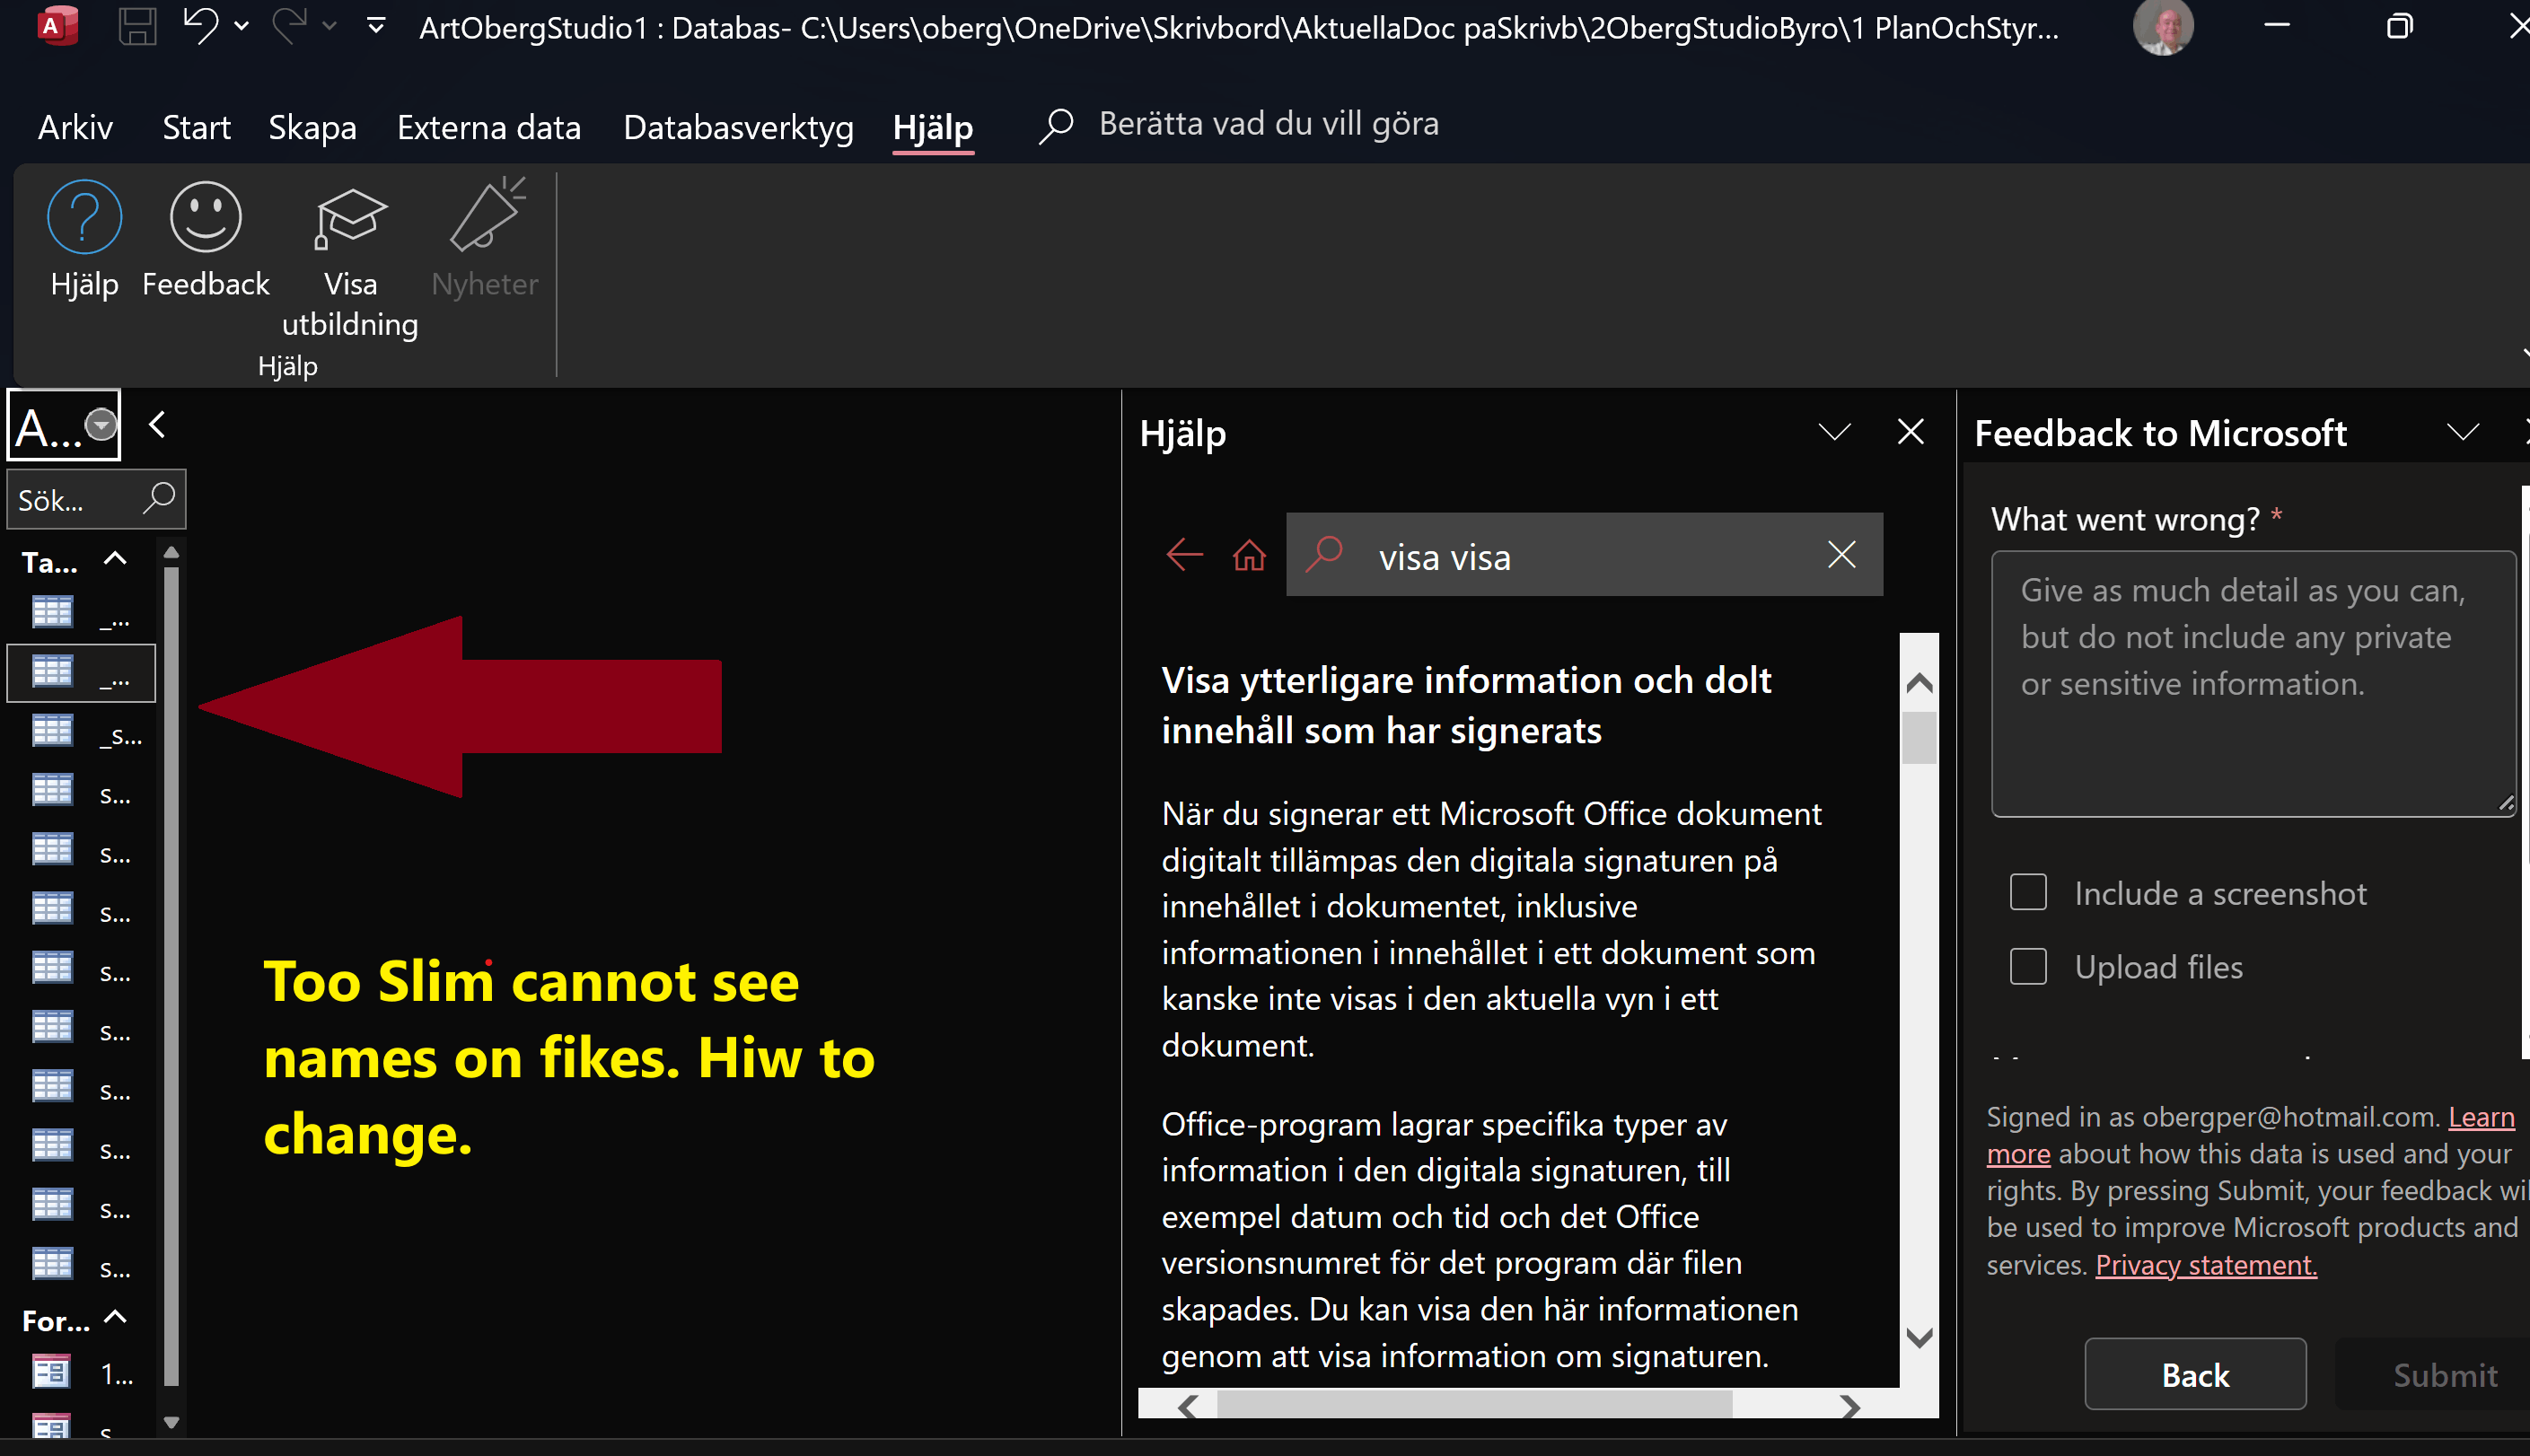
Task: Click the Hjälp question mark ribbon icon
Action: 84,217
